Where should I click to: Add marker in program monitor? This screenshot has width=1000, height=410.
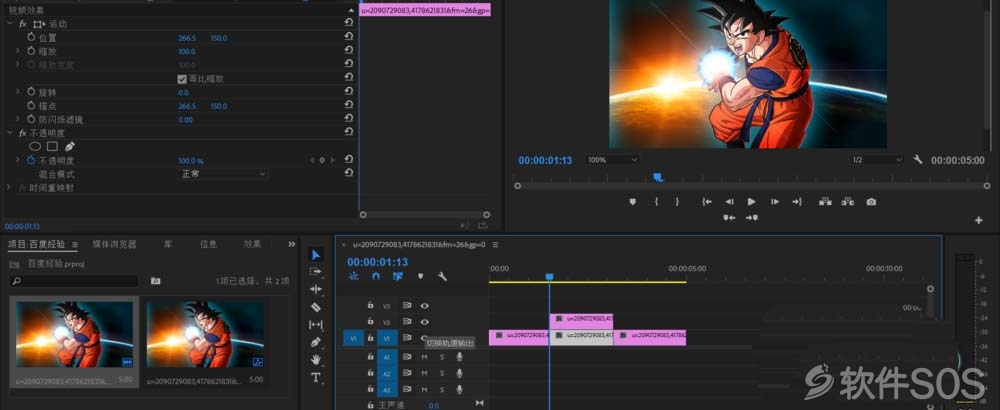(x=633, y=201)
